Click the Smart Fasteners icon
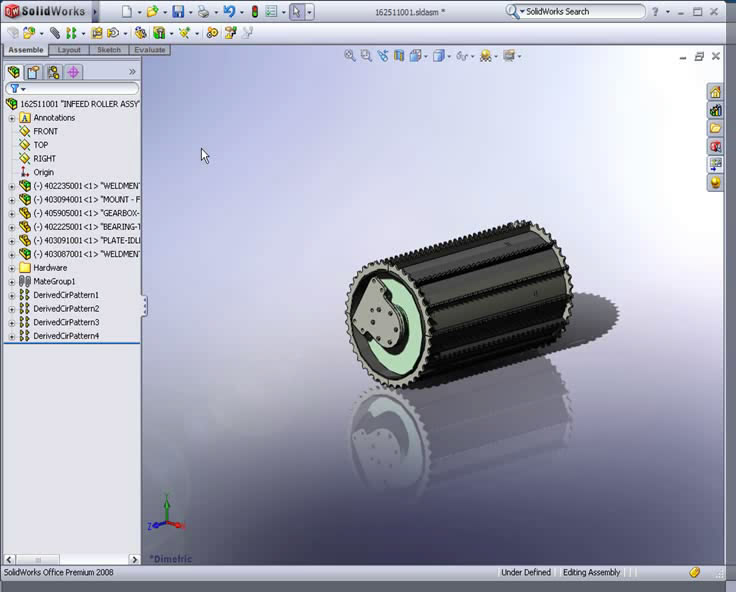736x592 pixels. [97, 32]
